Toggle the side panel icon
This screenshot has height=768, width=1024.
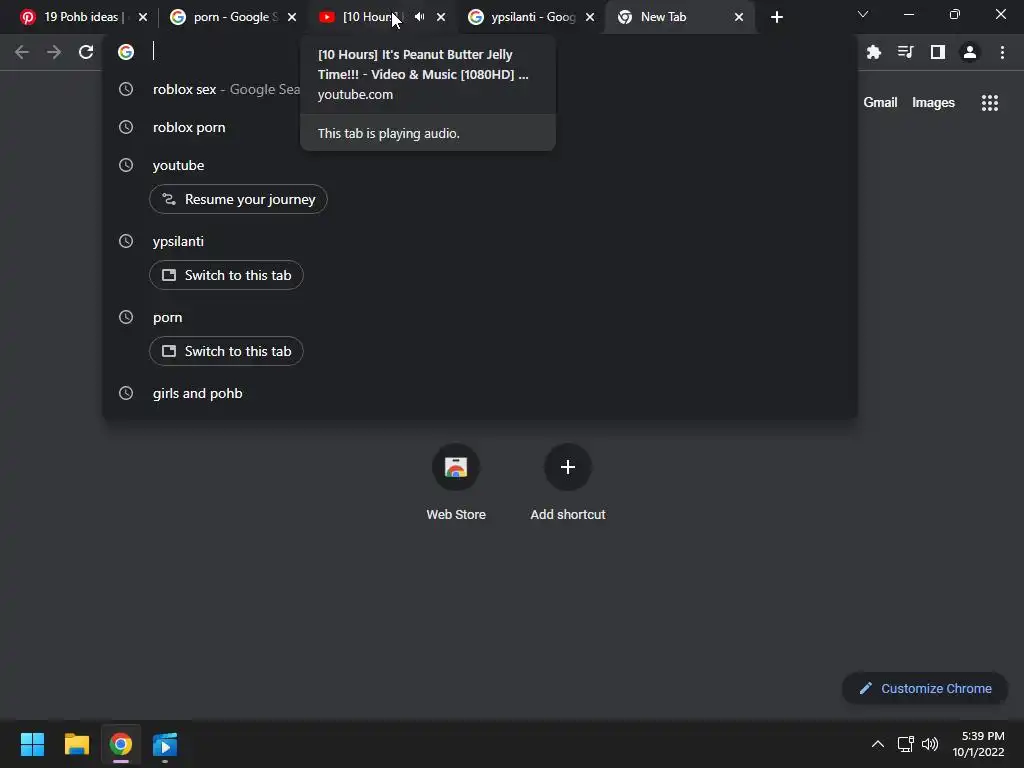pyautogui.click(x=938, y=52)
